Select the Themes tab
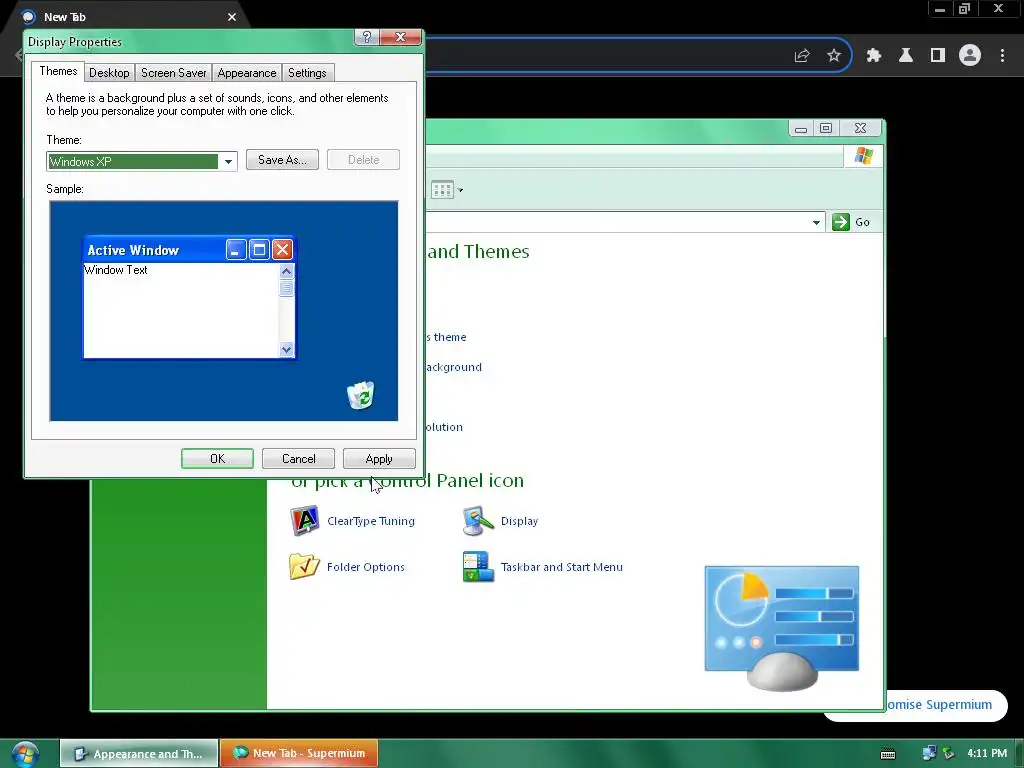This screenshot has width=1024, height=768. pos(58,71)
